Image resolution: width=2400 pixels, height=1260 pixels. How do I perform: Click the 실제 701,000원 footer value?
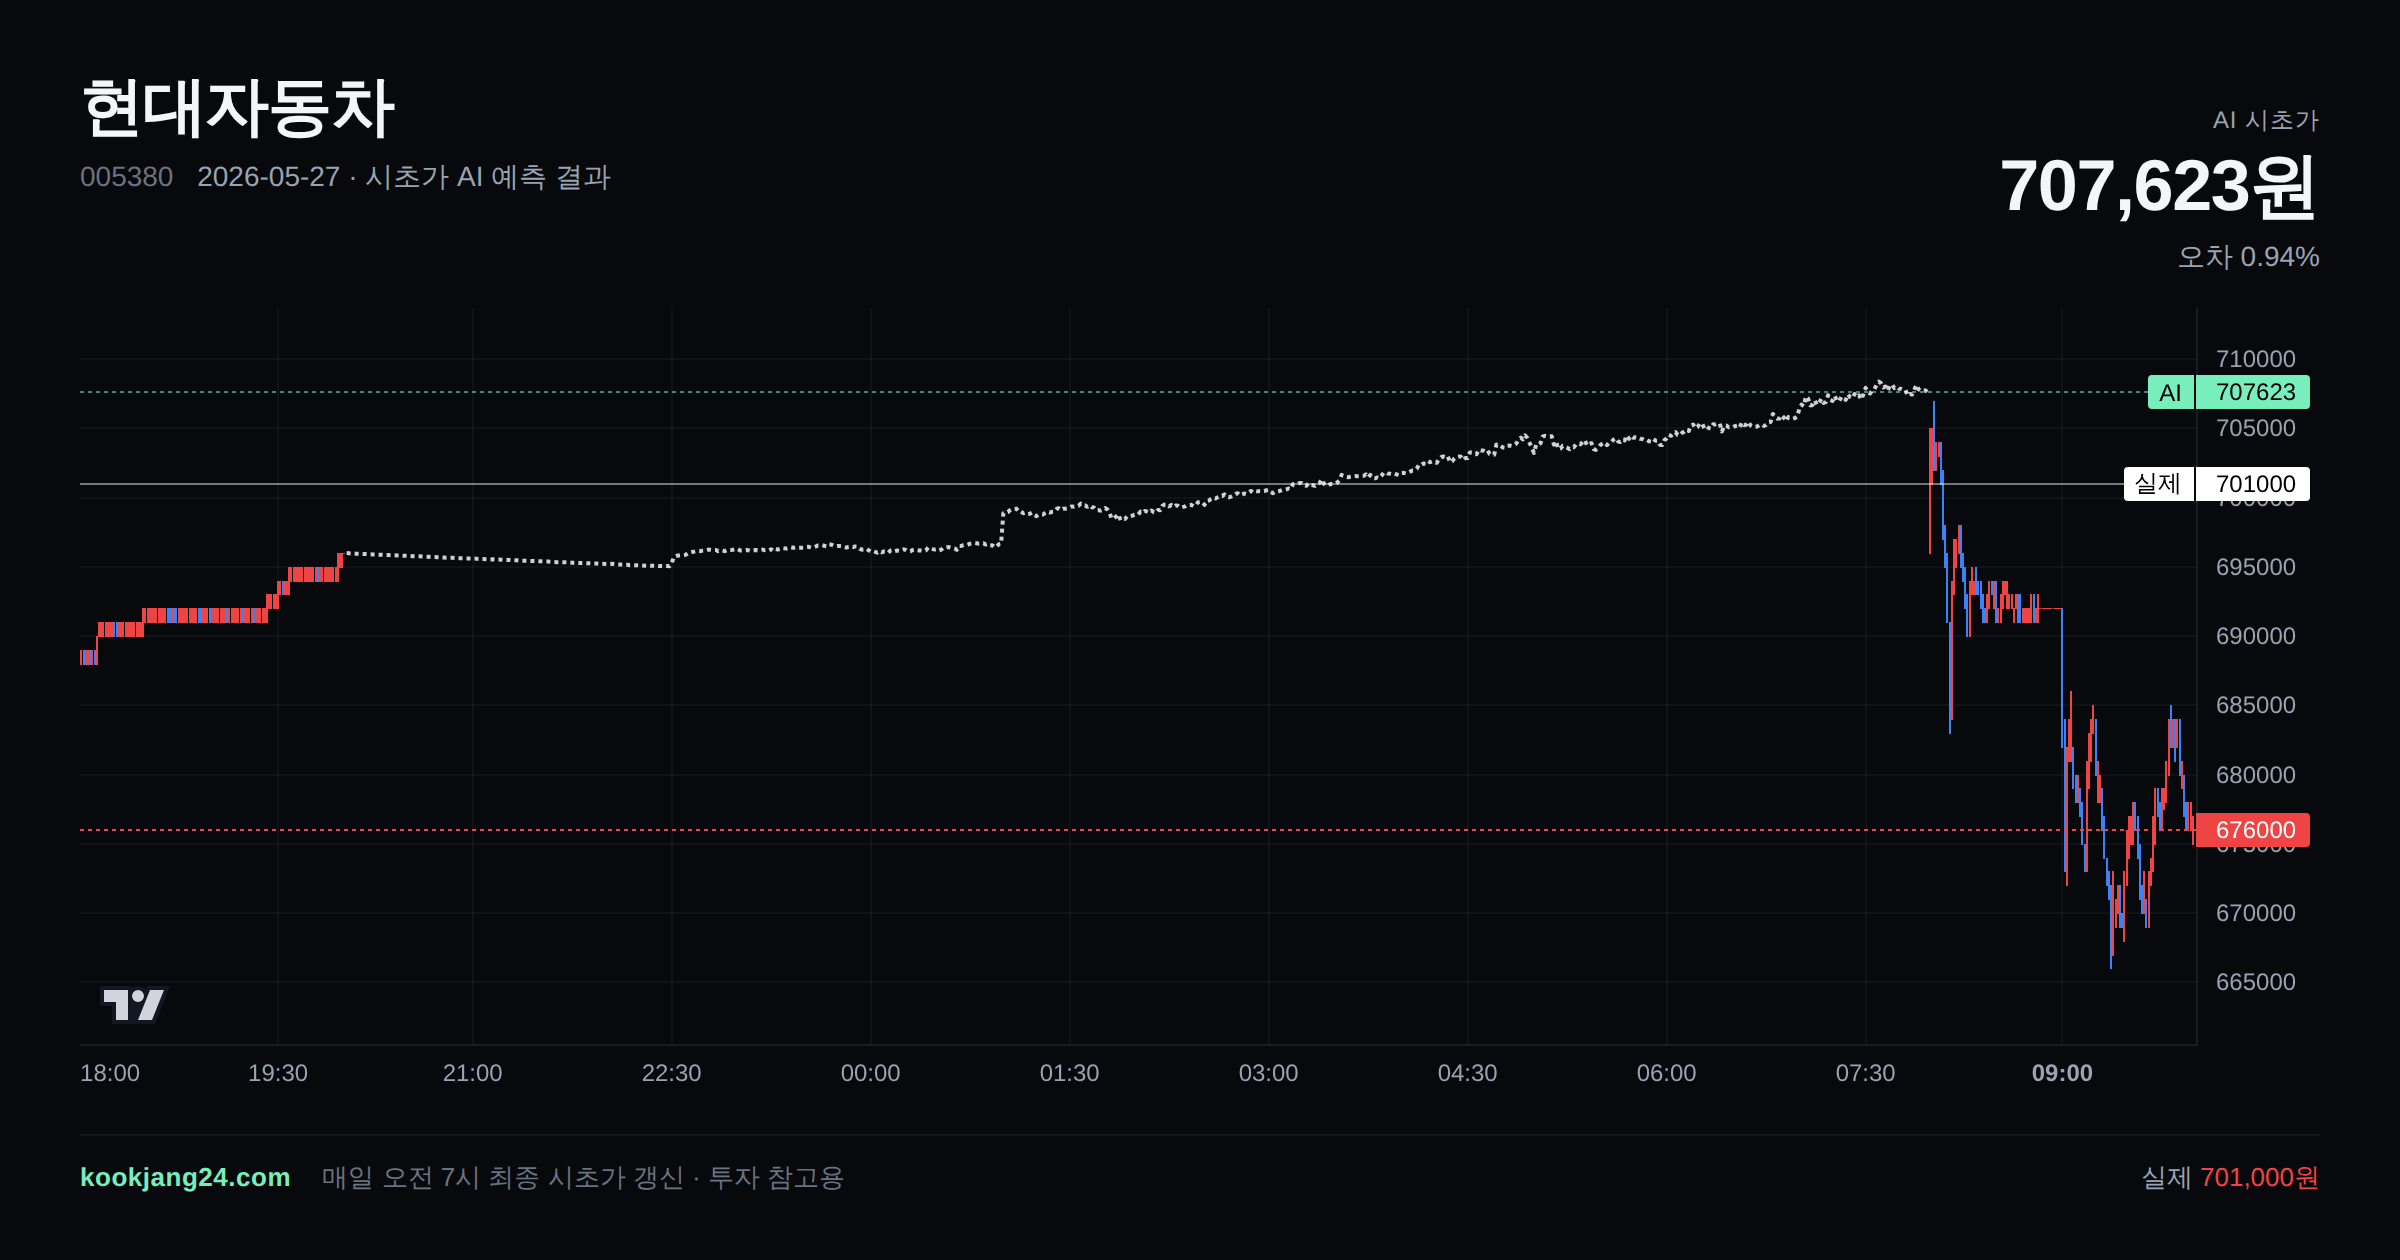2230,1177
